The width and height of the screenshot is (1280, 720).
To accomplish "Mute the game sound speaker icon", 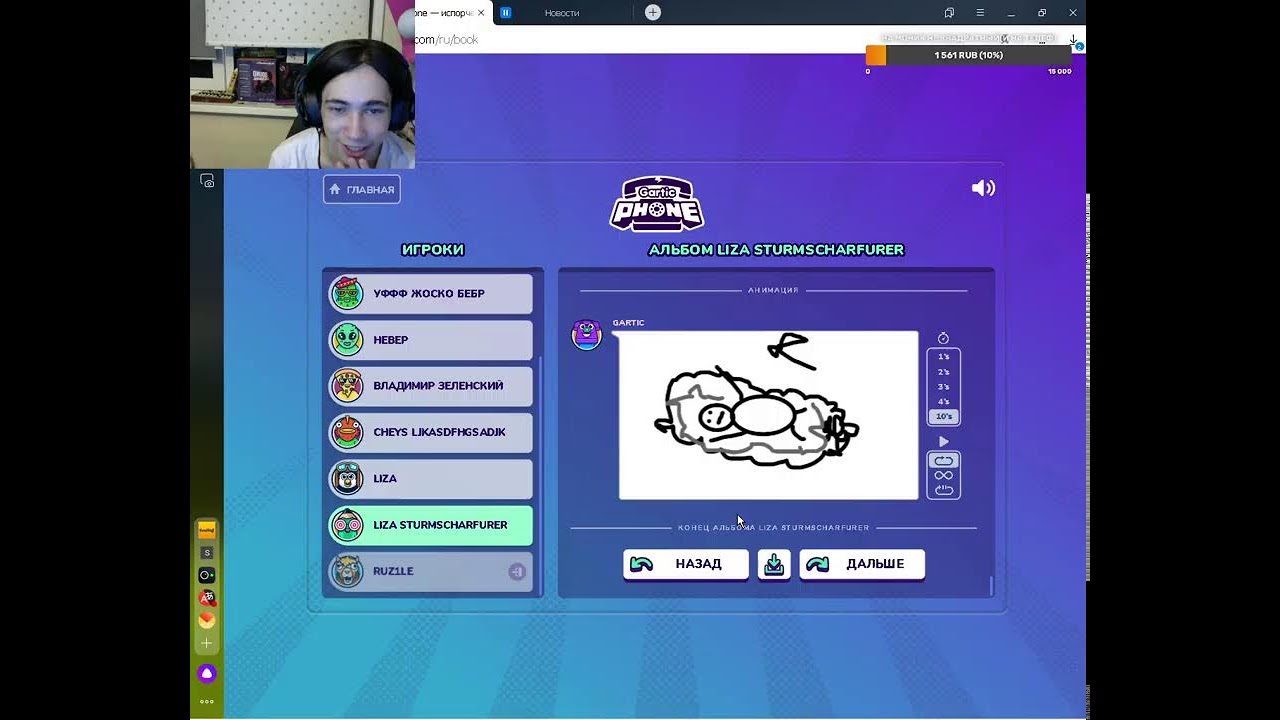I will pos(983,188).
